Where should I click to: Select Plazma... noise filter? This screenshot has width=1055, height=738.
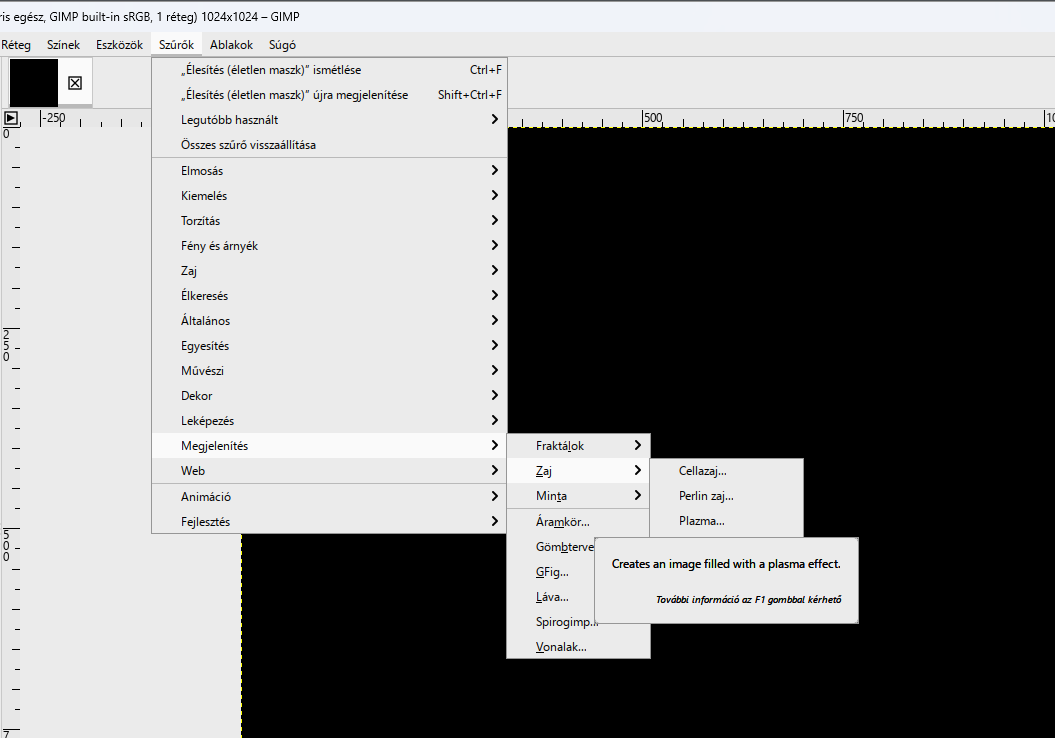click(727, 521)
